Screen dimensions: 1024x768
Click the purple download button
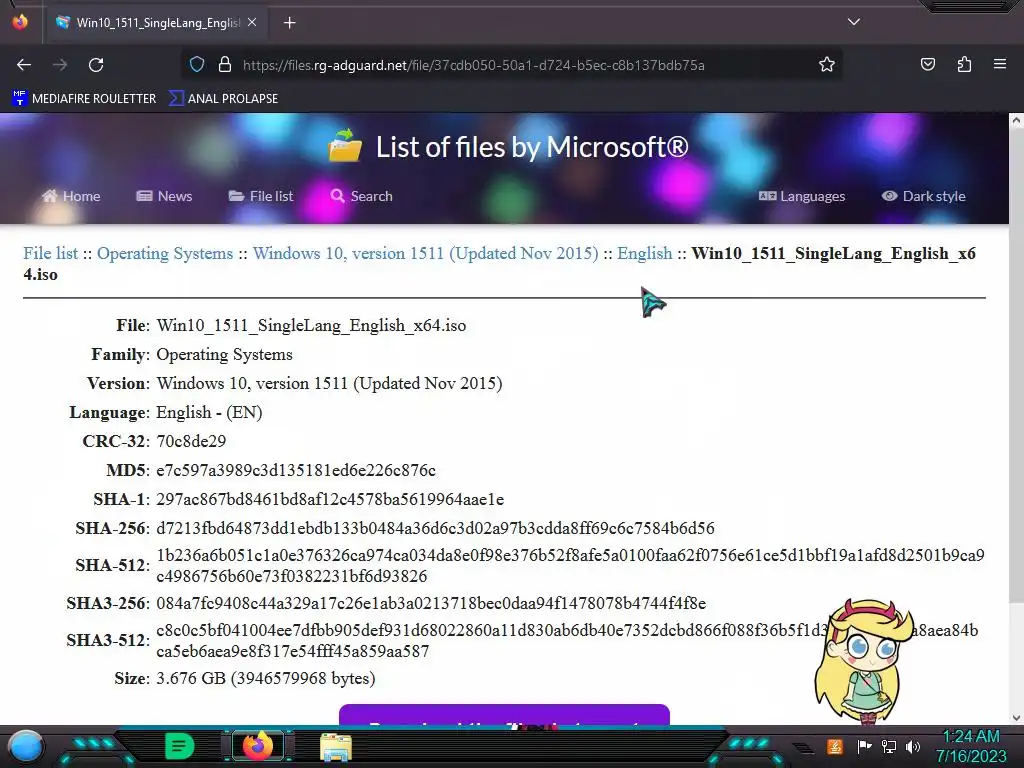click(504, 714)
